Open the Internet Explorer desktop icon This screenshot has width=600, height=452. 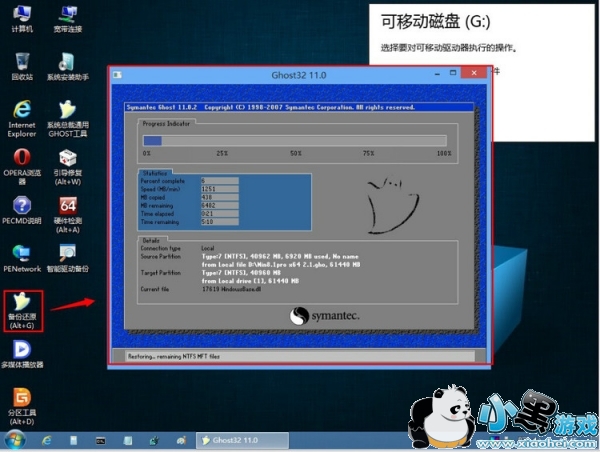pos(22,119)
